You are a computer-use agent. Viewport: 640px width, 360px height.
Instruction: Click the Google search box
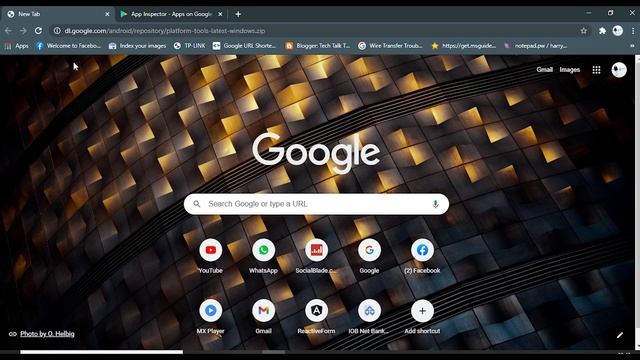point(316,204)
